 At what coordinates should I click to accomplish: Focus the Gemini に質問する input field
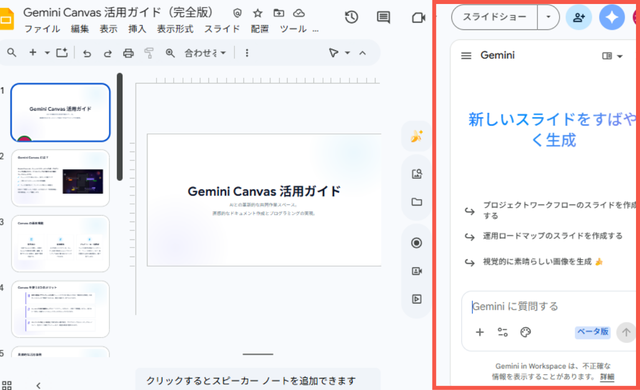point(548,306)
